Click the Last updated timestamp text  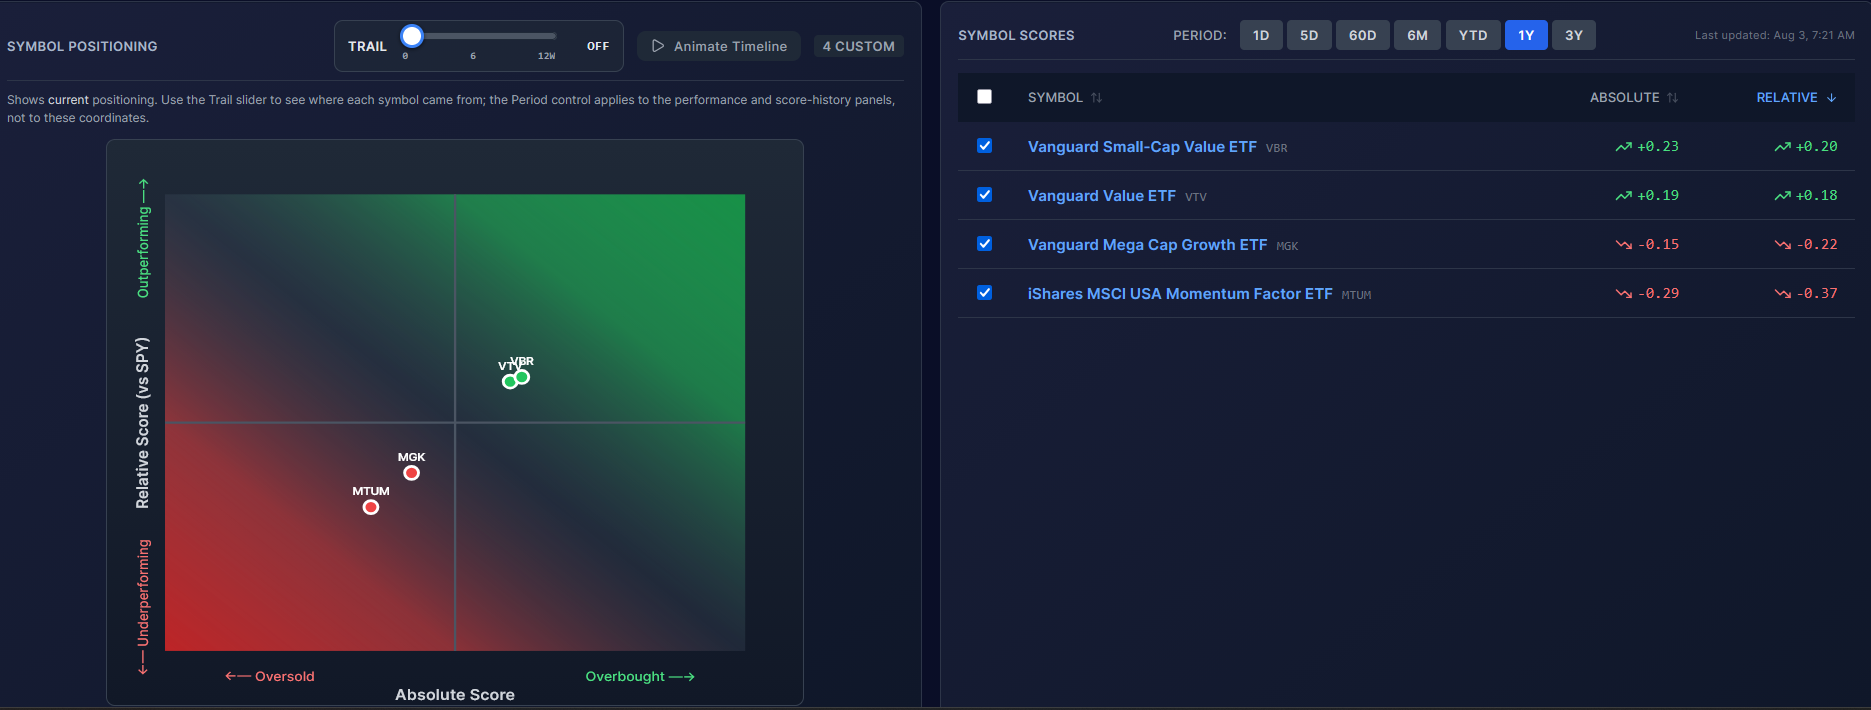[x=1774, y=35]
